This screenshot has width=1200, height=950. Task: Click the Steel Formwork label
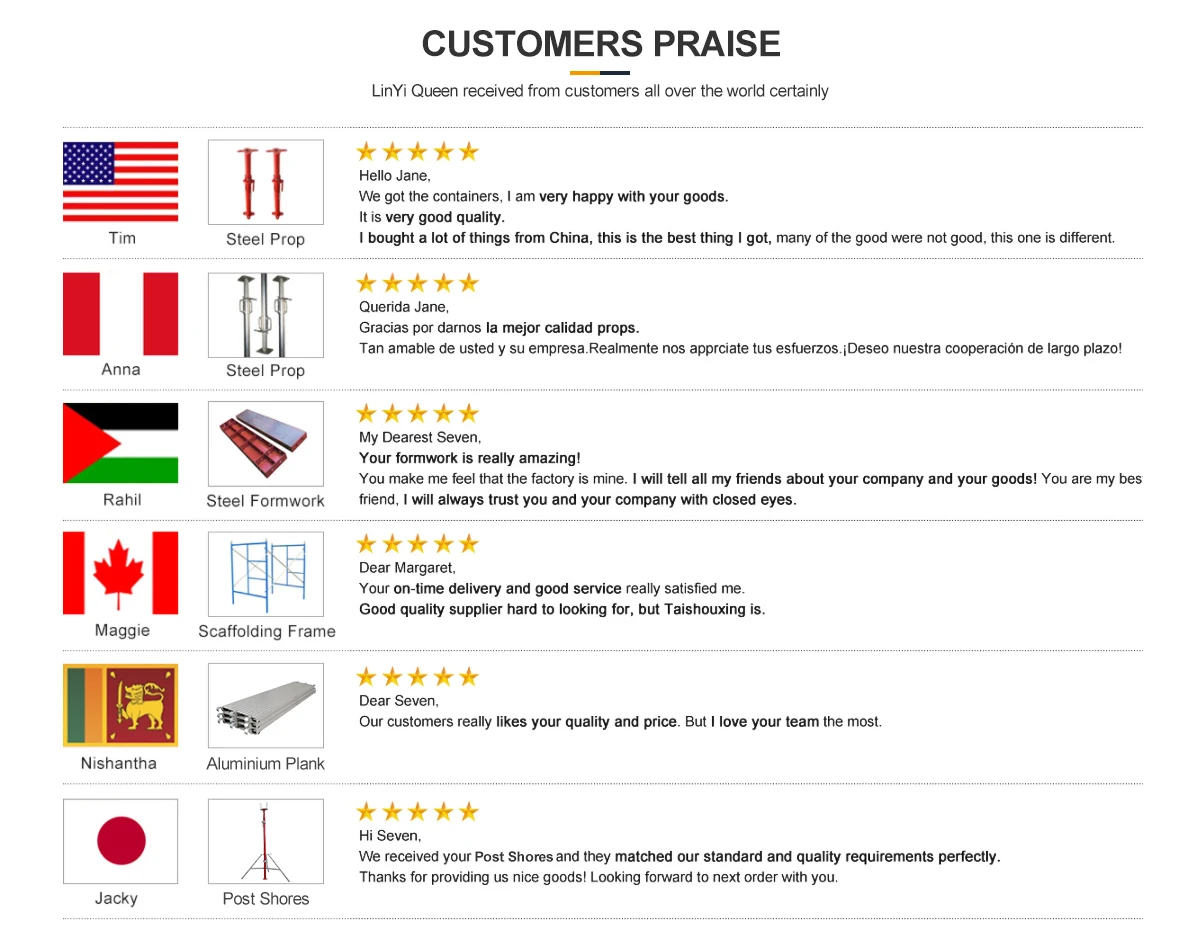[265, 501]
